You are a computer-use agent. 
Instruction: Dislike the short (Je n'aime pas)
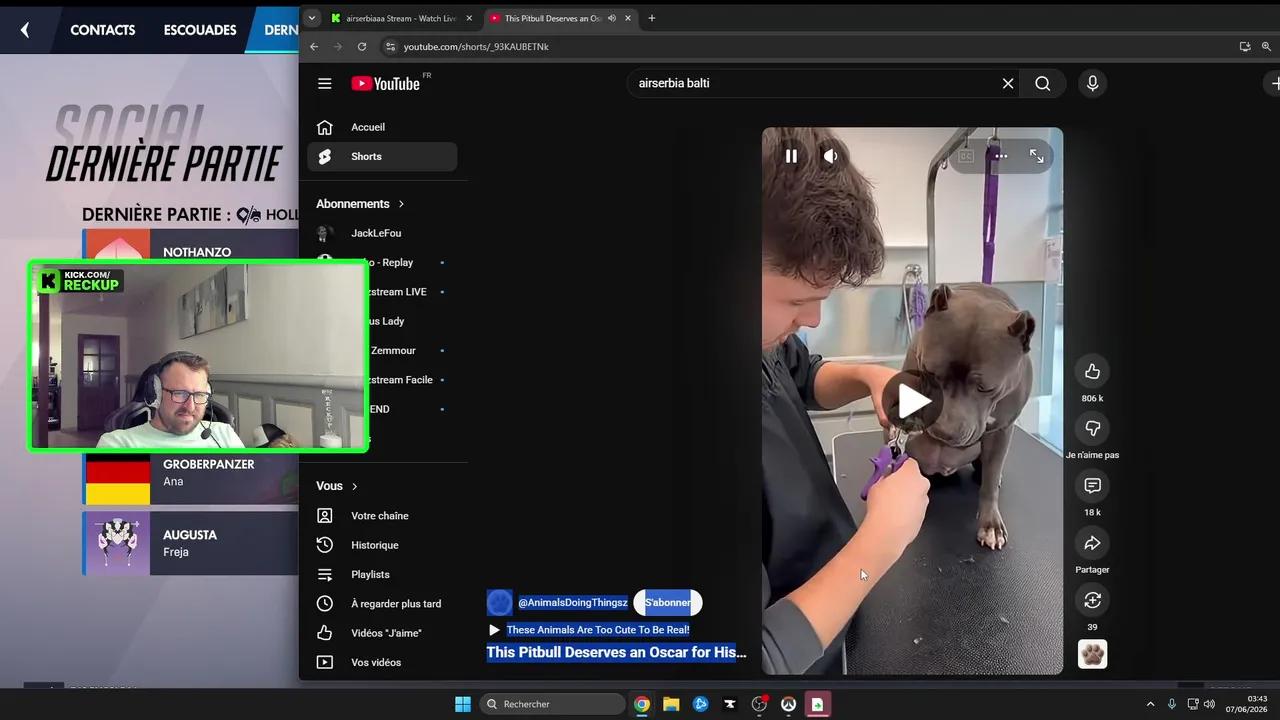pos(1092,429)
